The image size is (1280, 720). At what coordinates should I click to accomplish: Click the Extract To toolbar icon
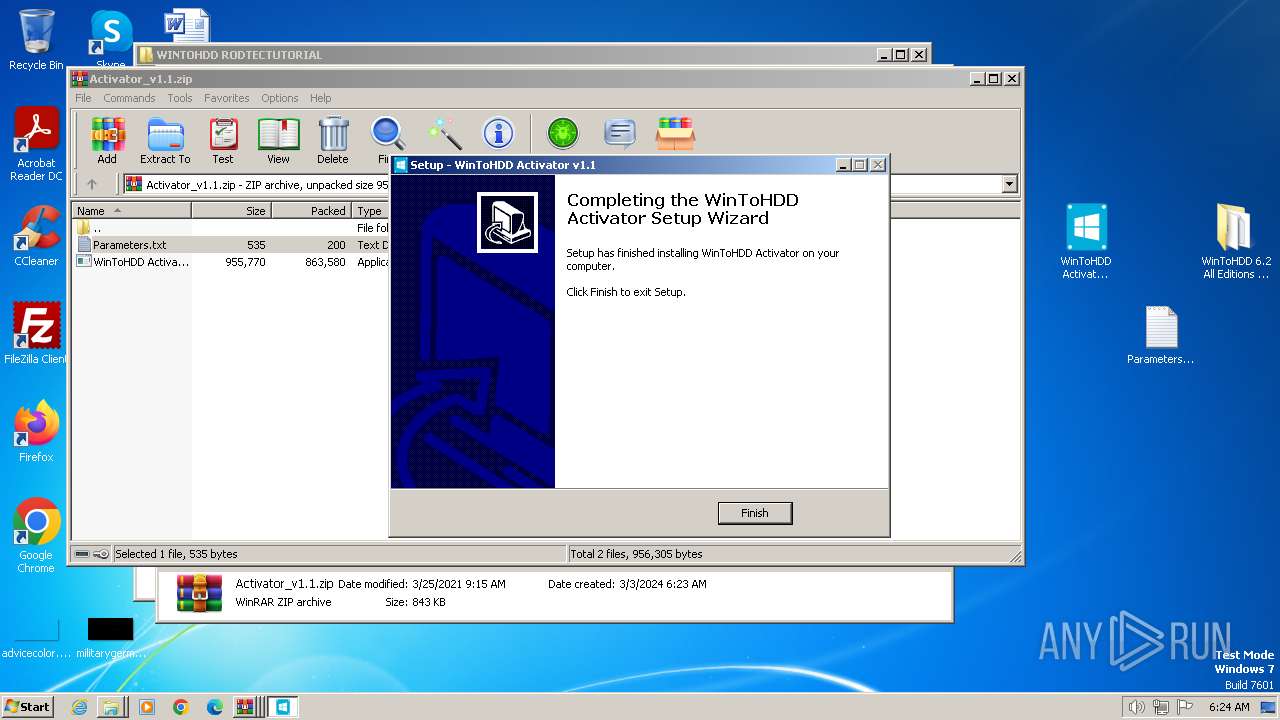pyautogui.click(x=165, y=140)
